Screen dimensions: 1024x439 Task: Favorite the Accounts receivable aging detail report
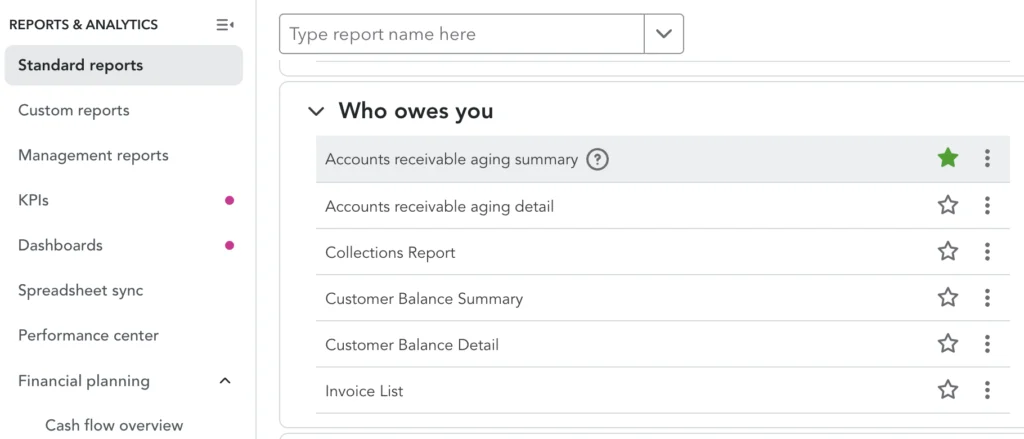(948, 205)
